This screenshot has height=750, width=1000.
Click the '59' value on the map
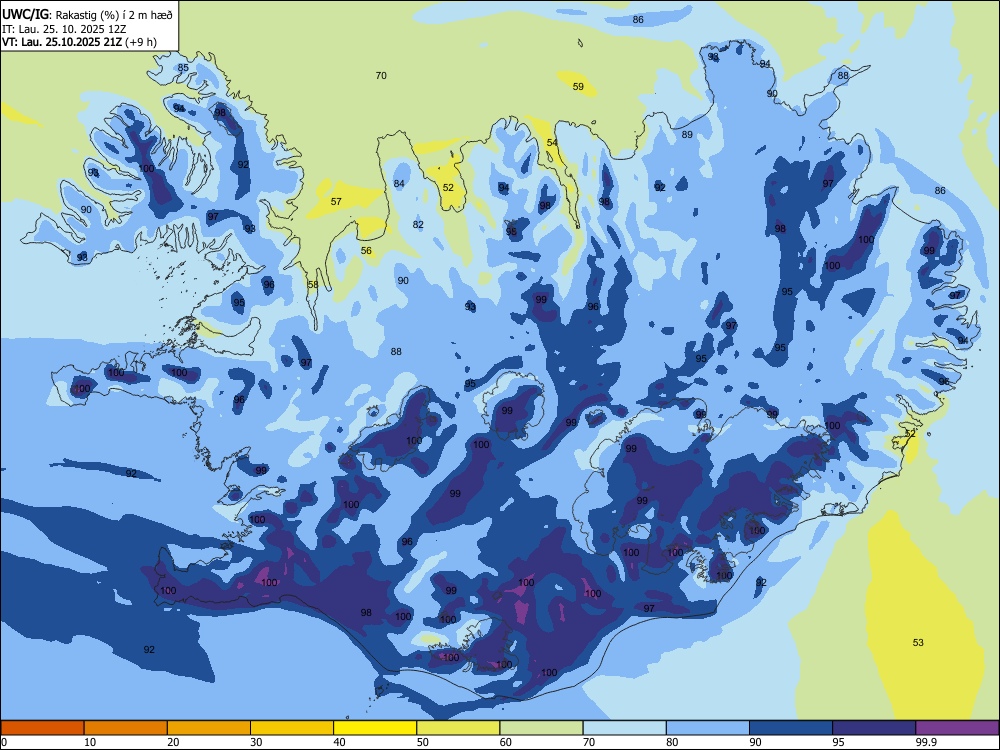pos(578,87)
